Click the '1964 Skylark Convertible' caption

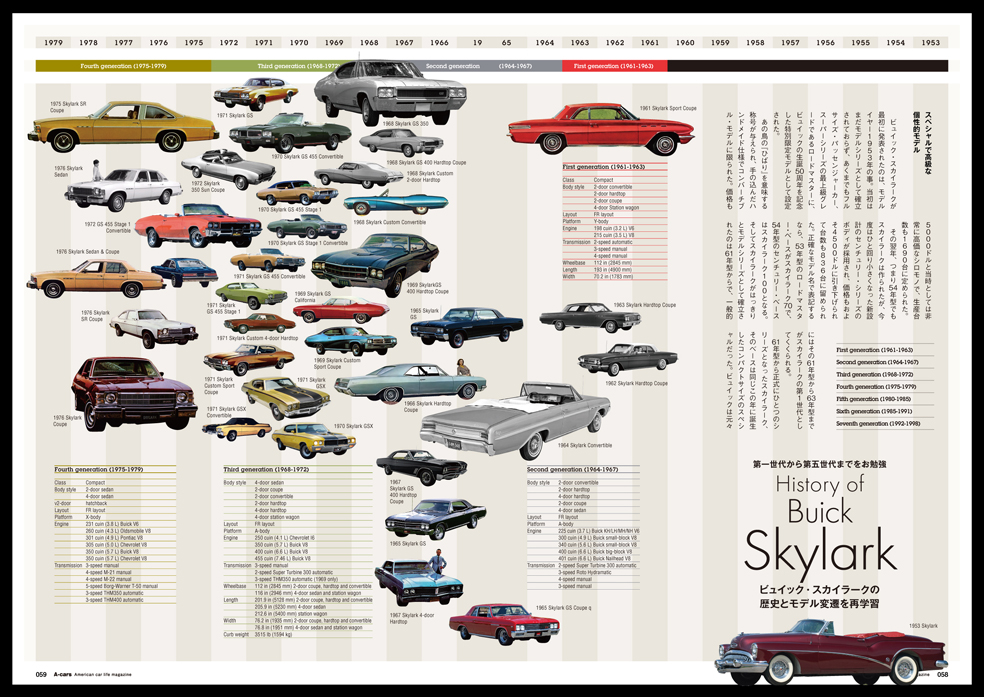click(x=585, y=445)
